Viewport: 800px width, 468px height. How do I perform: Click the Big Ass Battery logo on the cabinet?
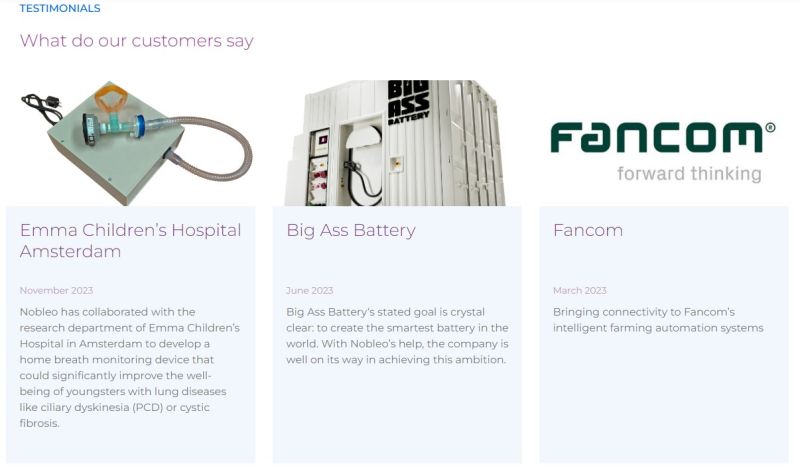click(408, 103)
